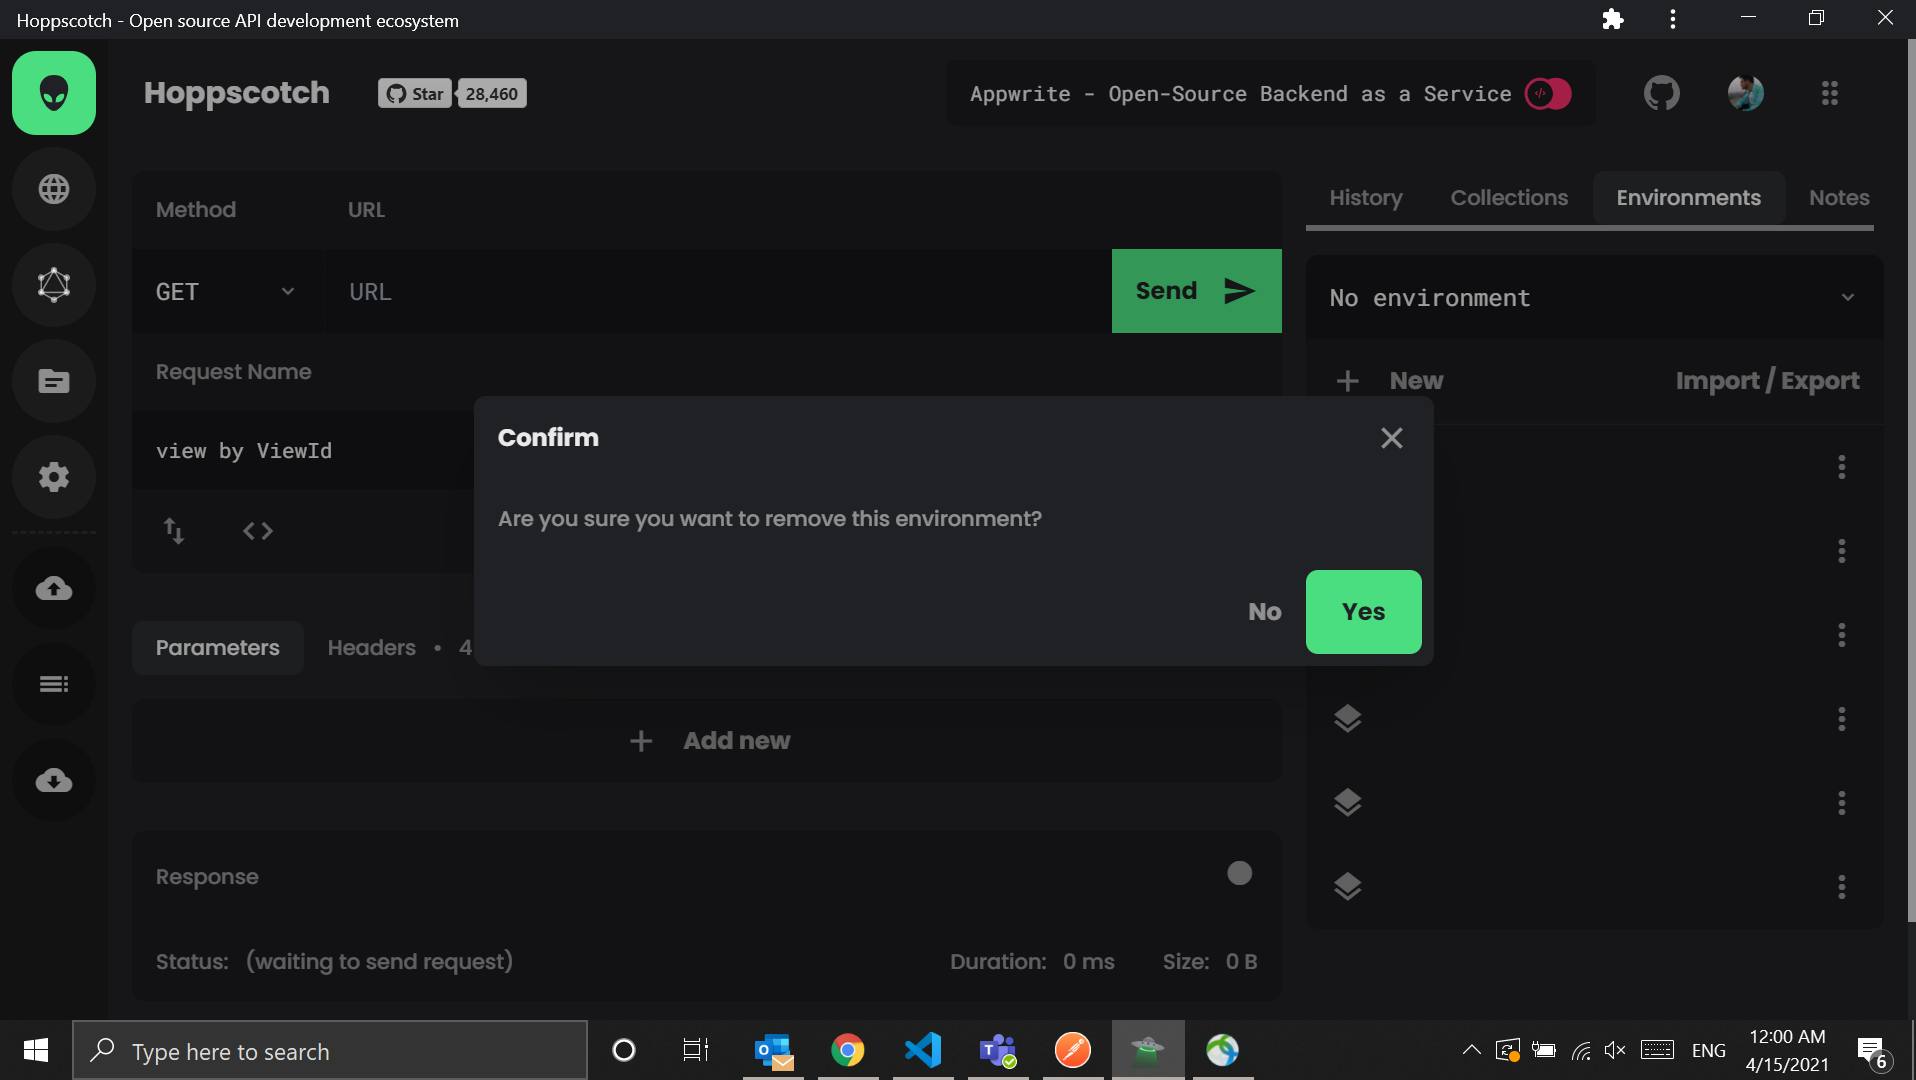Image resolution: width=1916 pixels, height=1080 pixels.
Task: Open options for the second environment row
Action: 1842,551
